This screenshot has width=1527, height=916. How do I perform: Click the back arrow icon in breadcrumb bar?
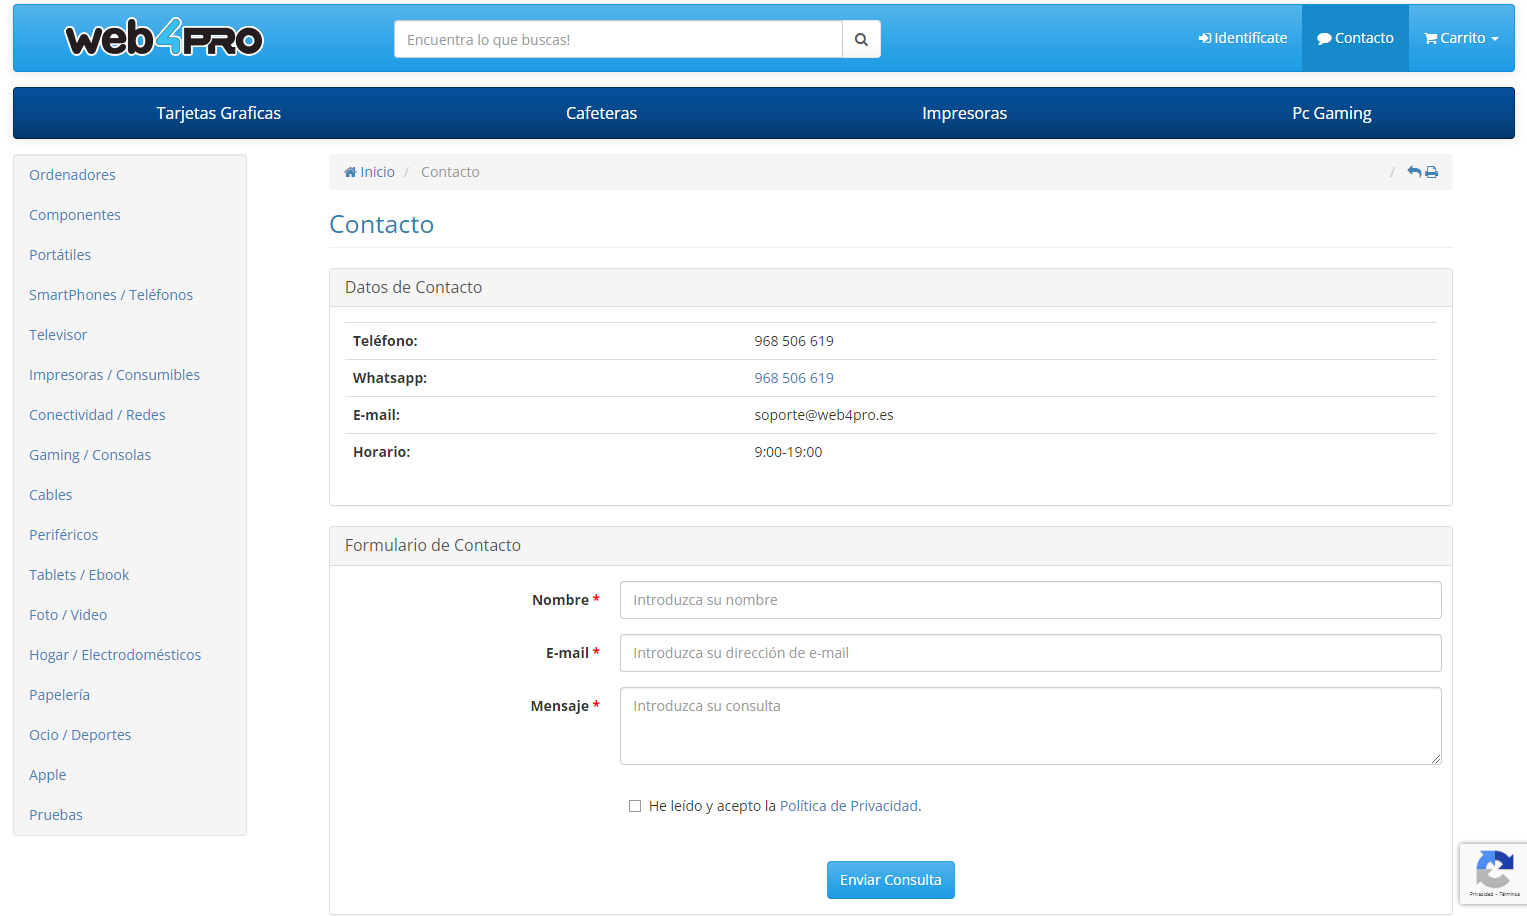click(1414, 172)
